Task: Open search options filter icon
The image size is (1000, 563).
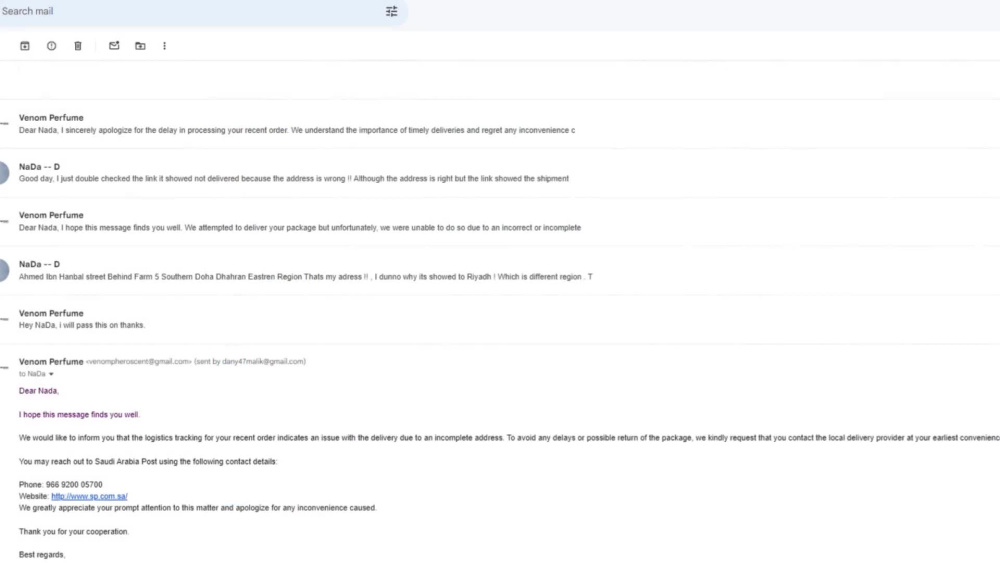Action: (x=392, y=11)
